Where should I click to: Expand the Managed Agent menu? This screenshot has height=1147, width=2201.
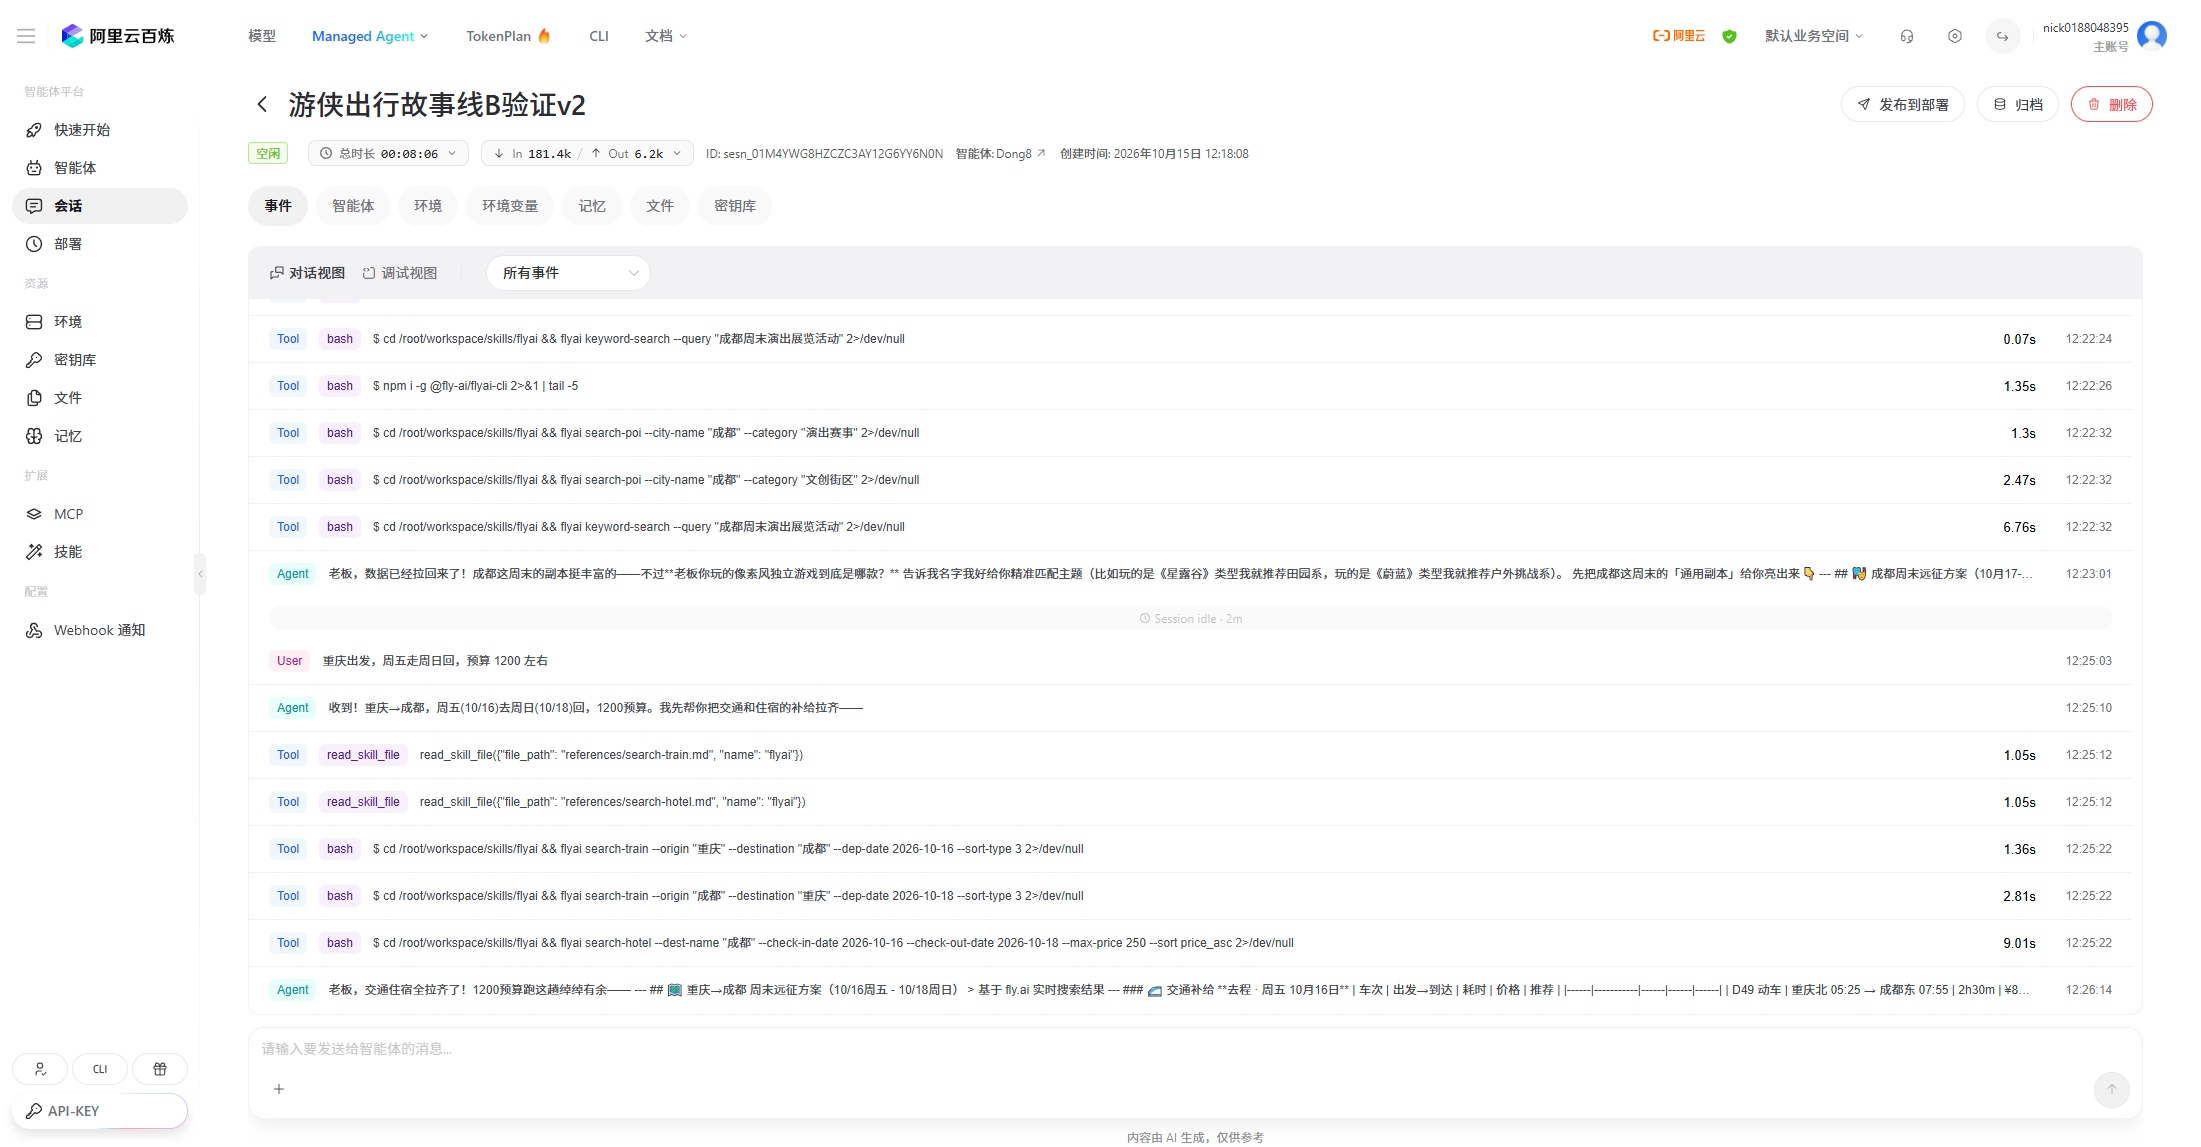[x=370, y=36]
